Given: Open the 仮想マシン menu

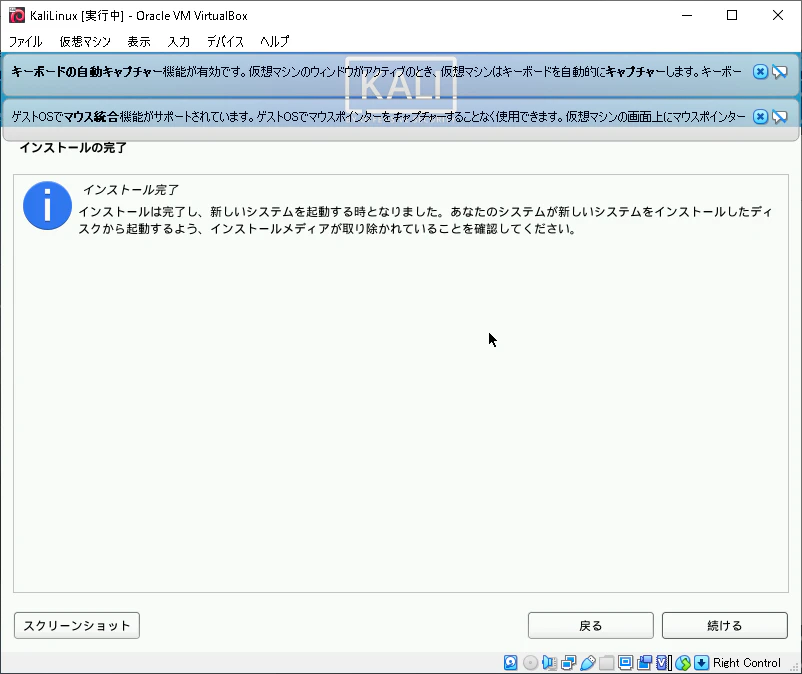Looking at the screenshot, I should 85,41.
